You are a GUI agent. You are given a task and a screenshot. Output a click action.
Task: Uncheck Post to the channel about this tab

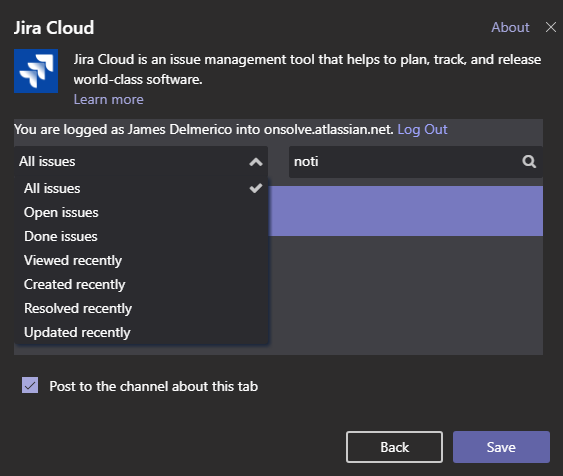coord(30,385)
